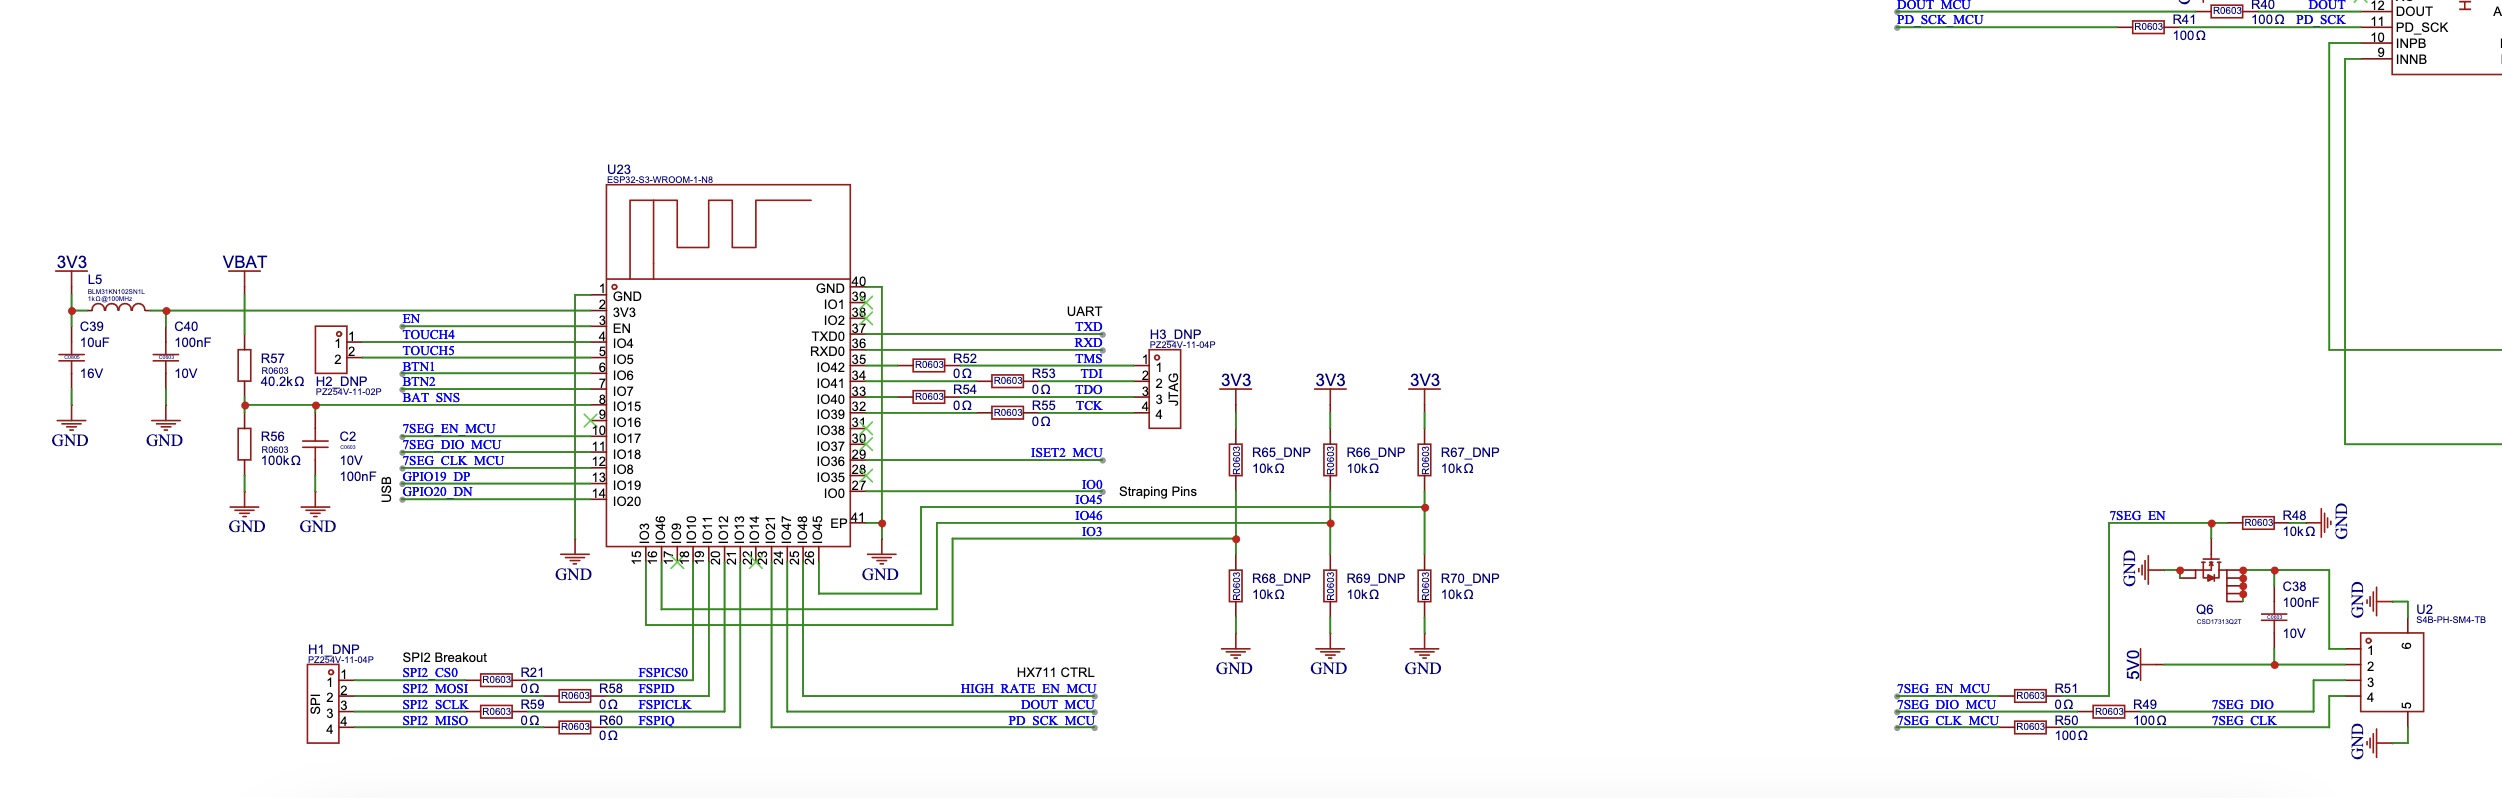Click the IO46 strapping net label
Screen dimensions: 2502x798
[1089, 516]
